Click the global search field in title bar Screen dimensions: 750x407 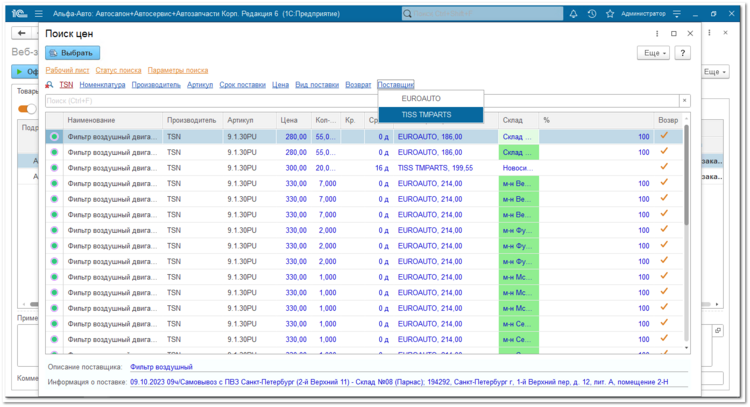pos(482,14)
